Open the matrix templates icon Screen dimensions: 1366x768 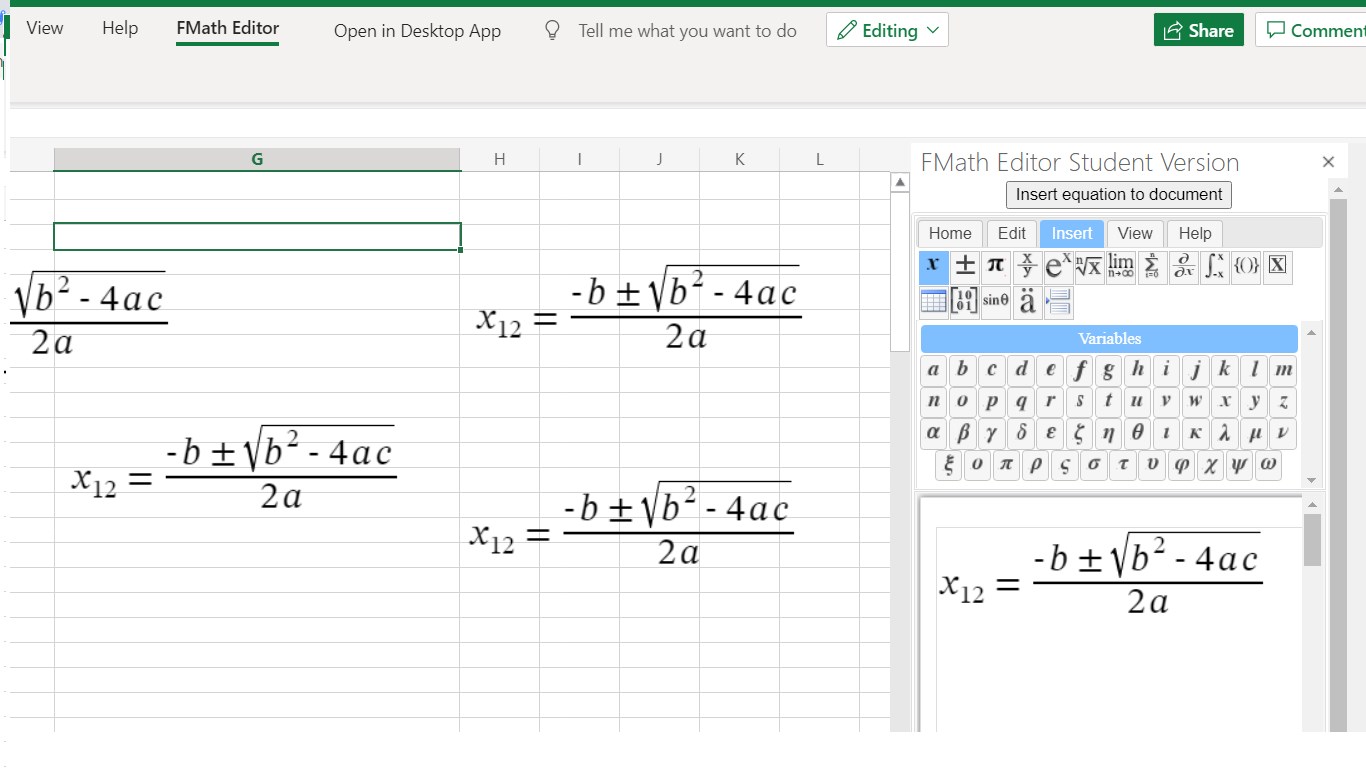pos(964,301)
